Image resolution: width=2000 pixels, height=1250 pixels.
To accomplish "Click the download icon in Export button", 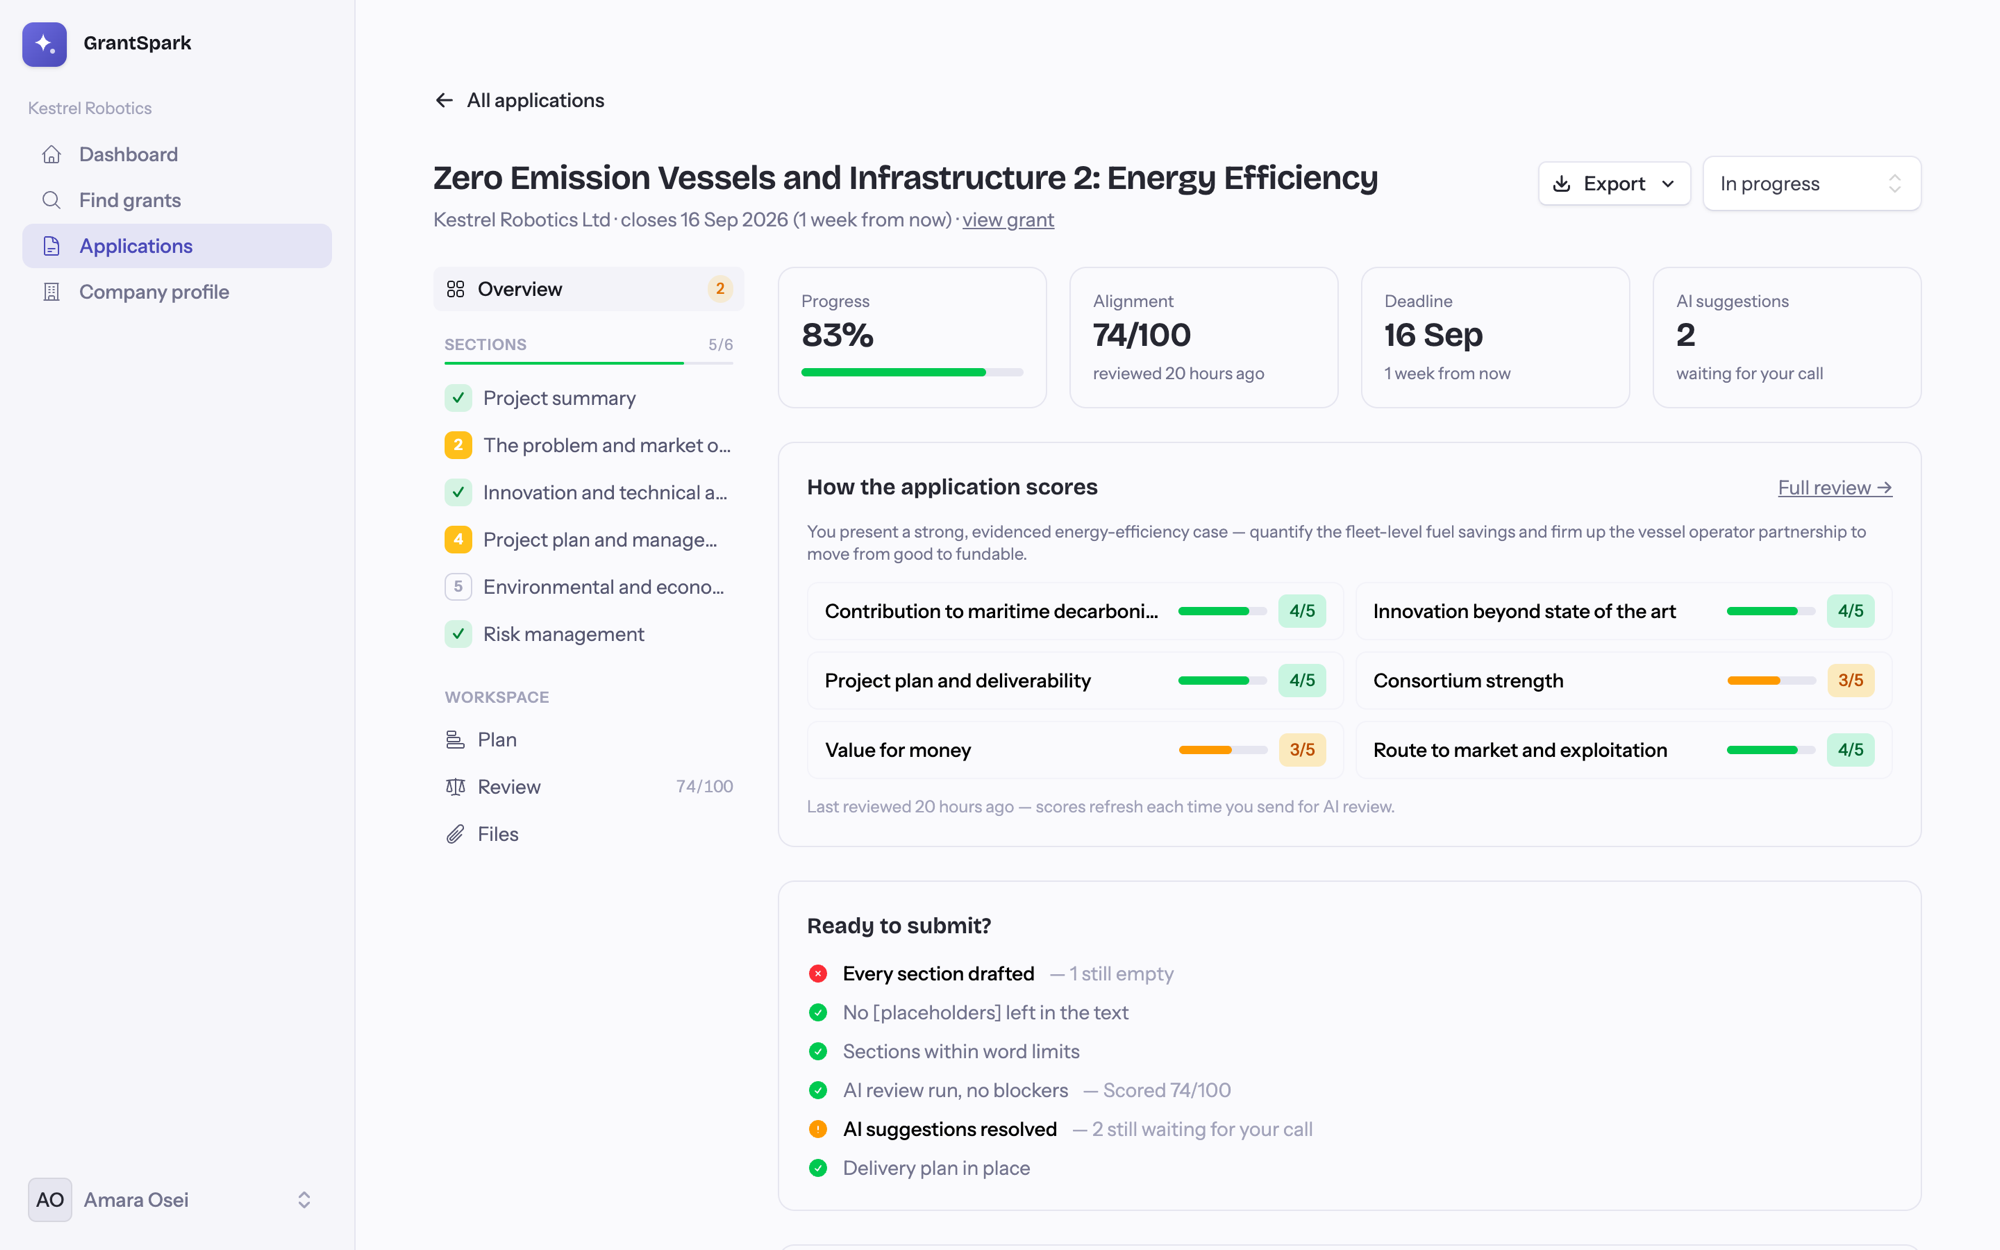I will tap(1562, 184).
